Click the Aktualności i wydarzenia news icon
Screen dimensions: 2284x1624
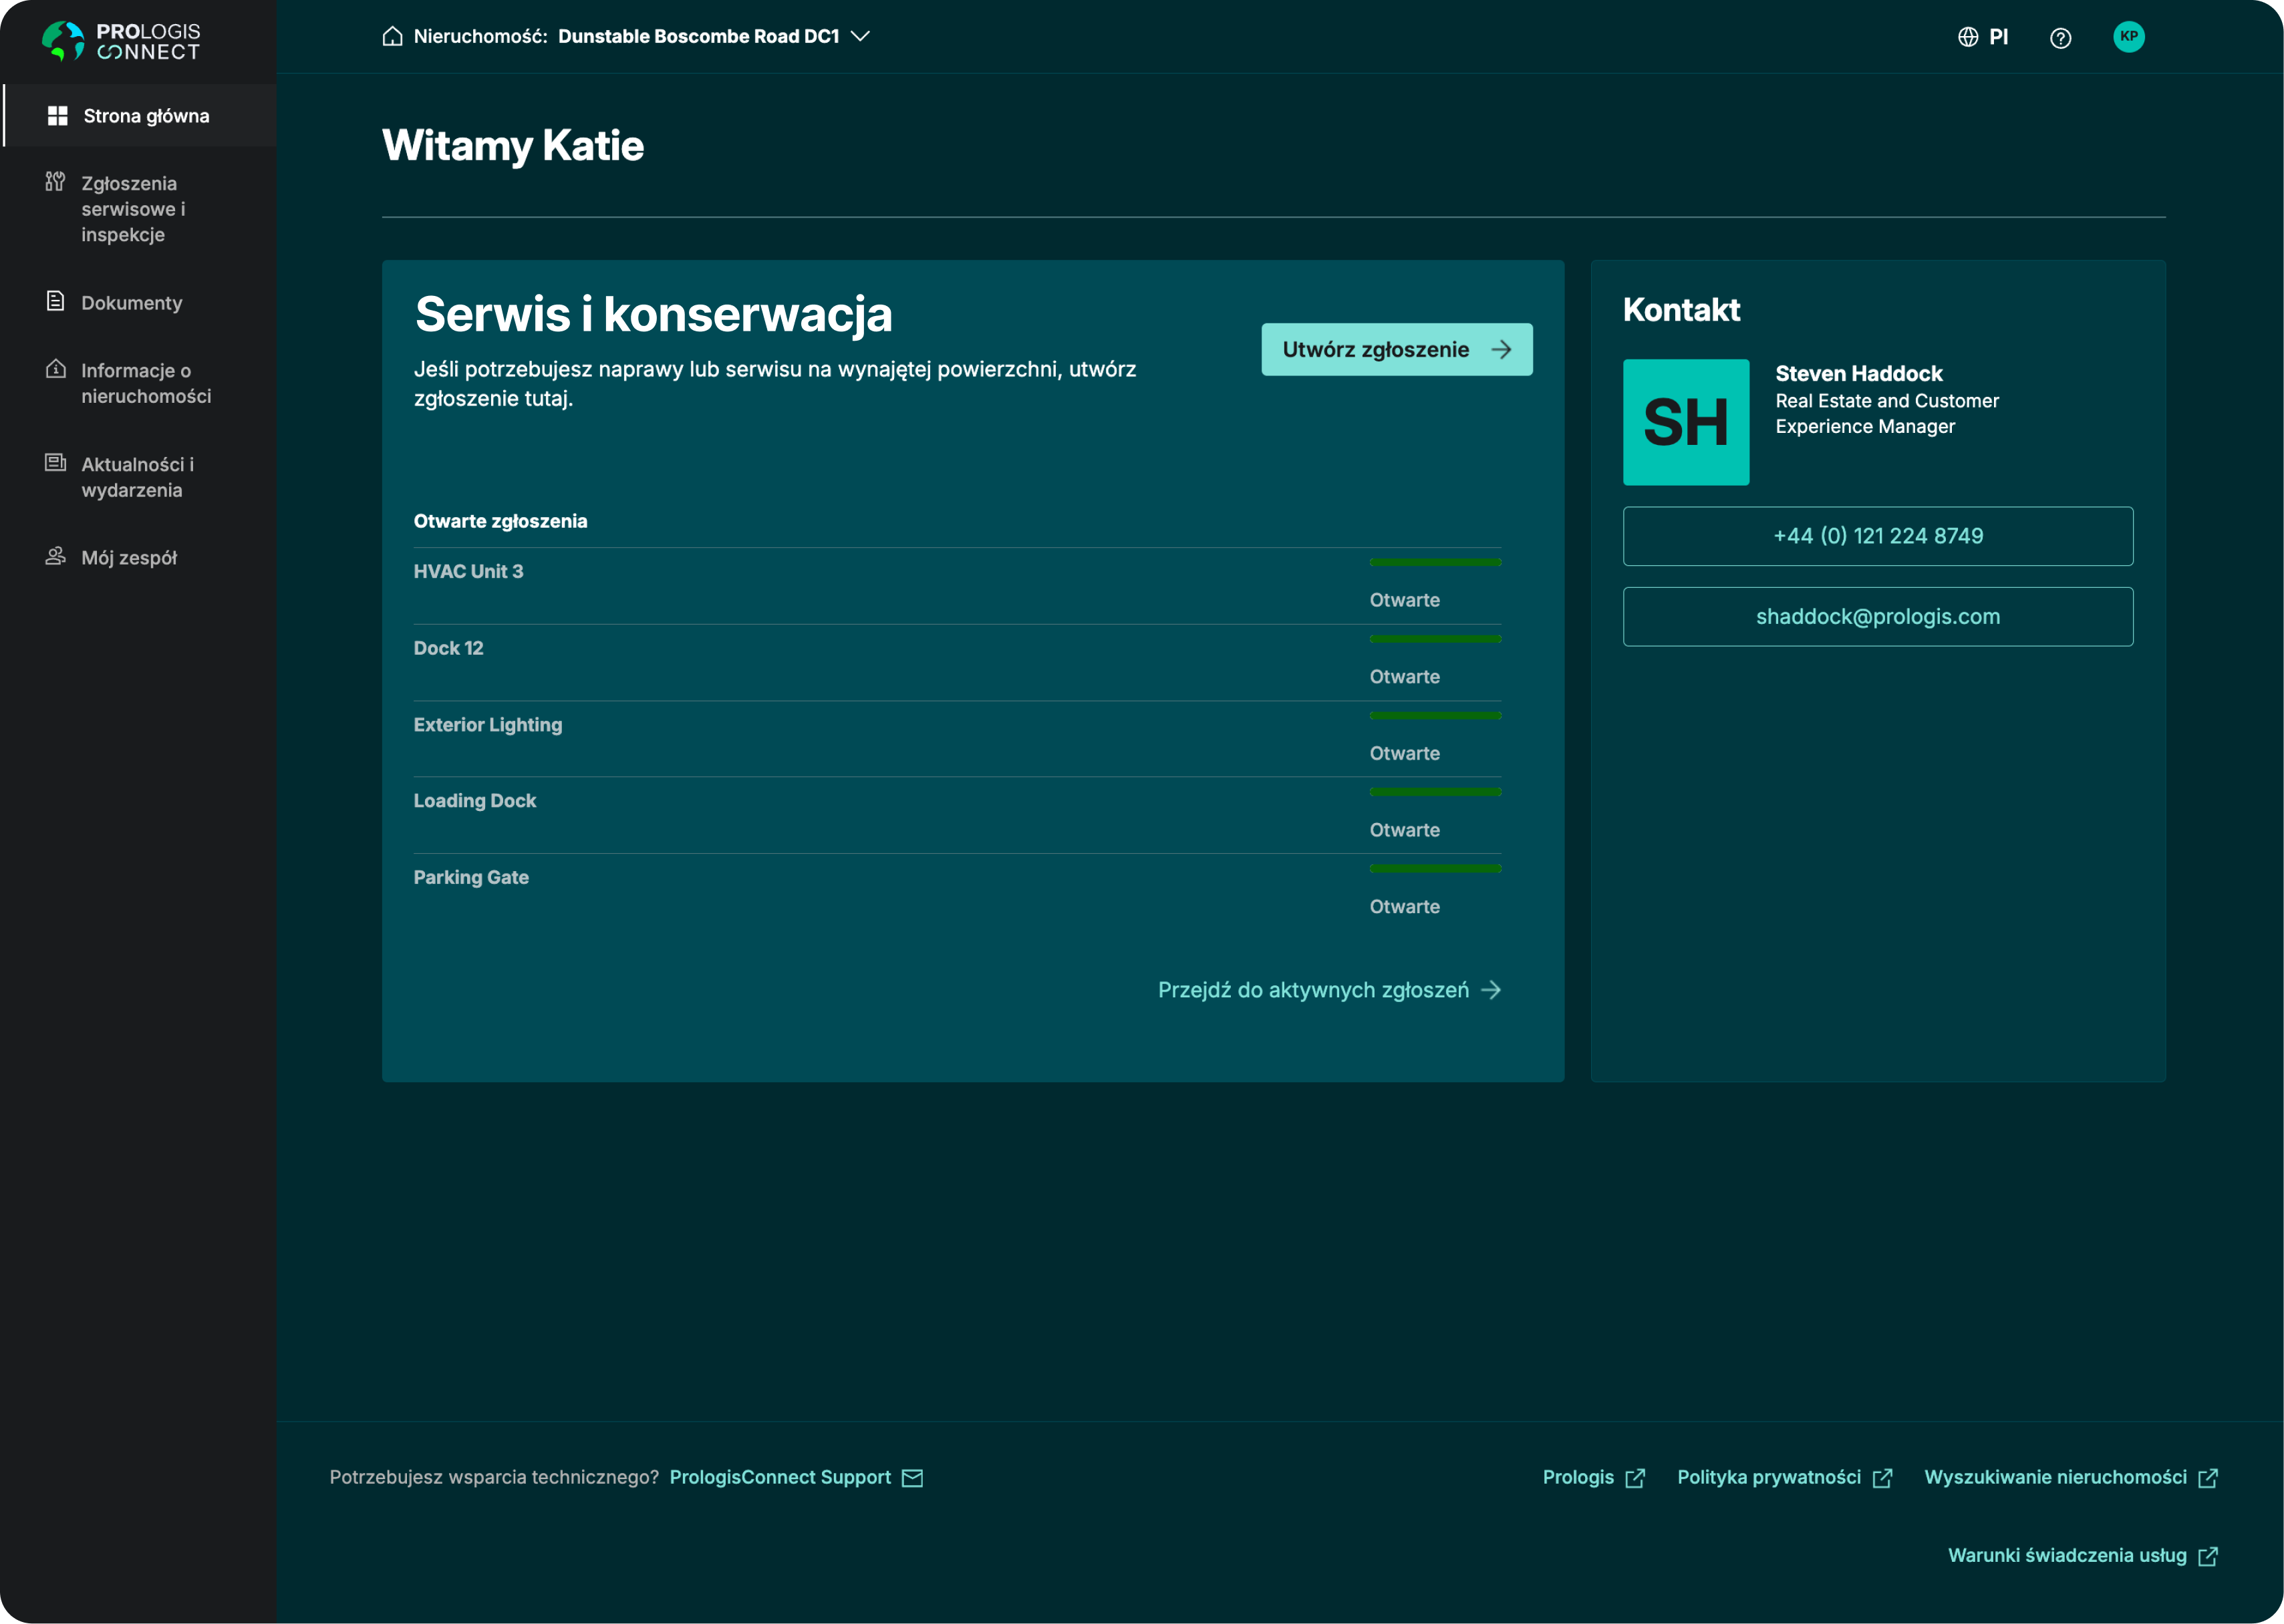55,463
